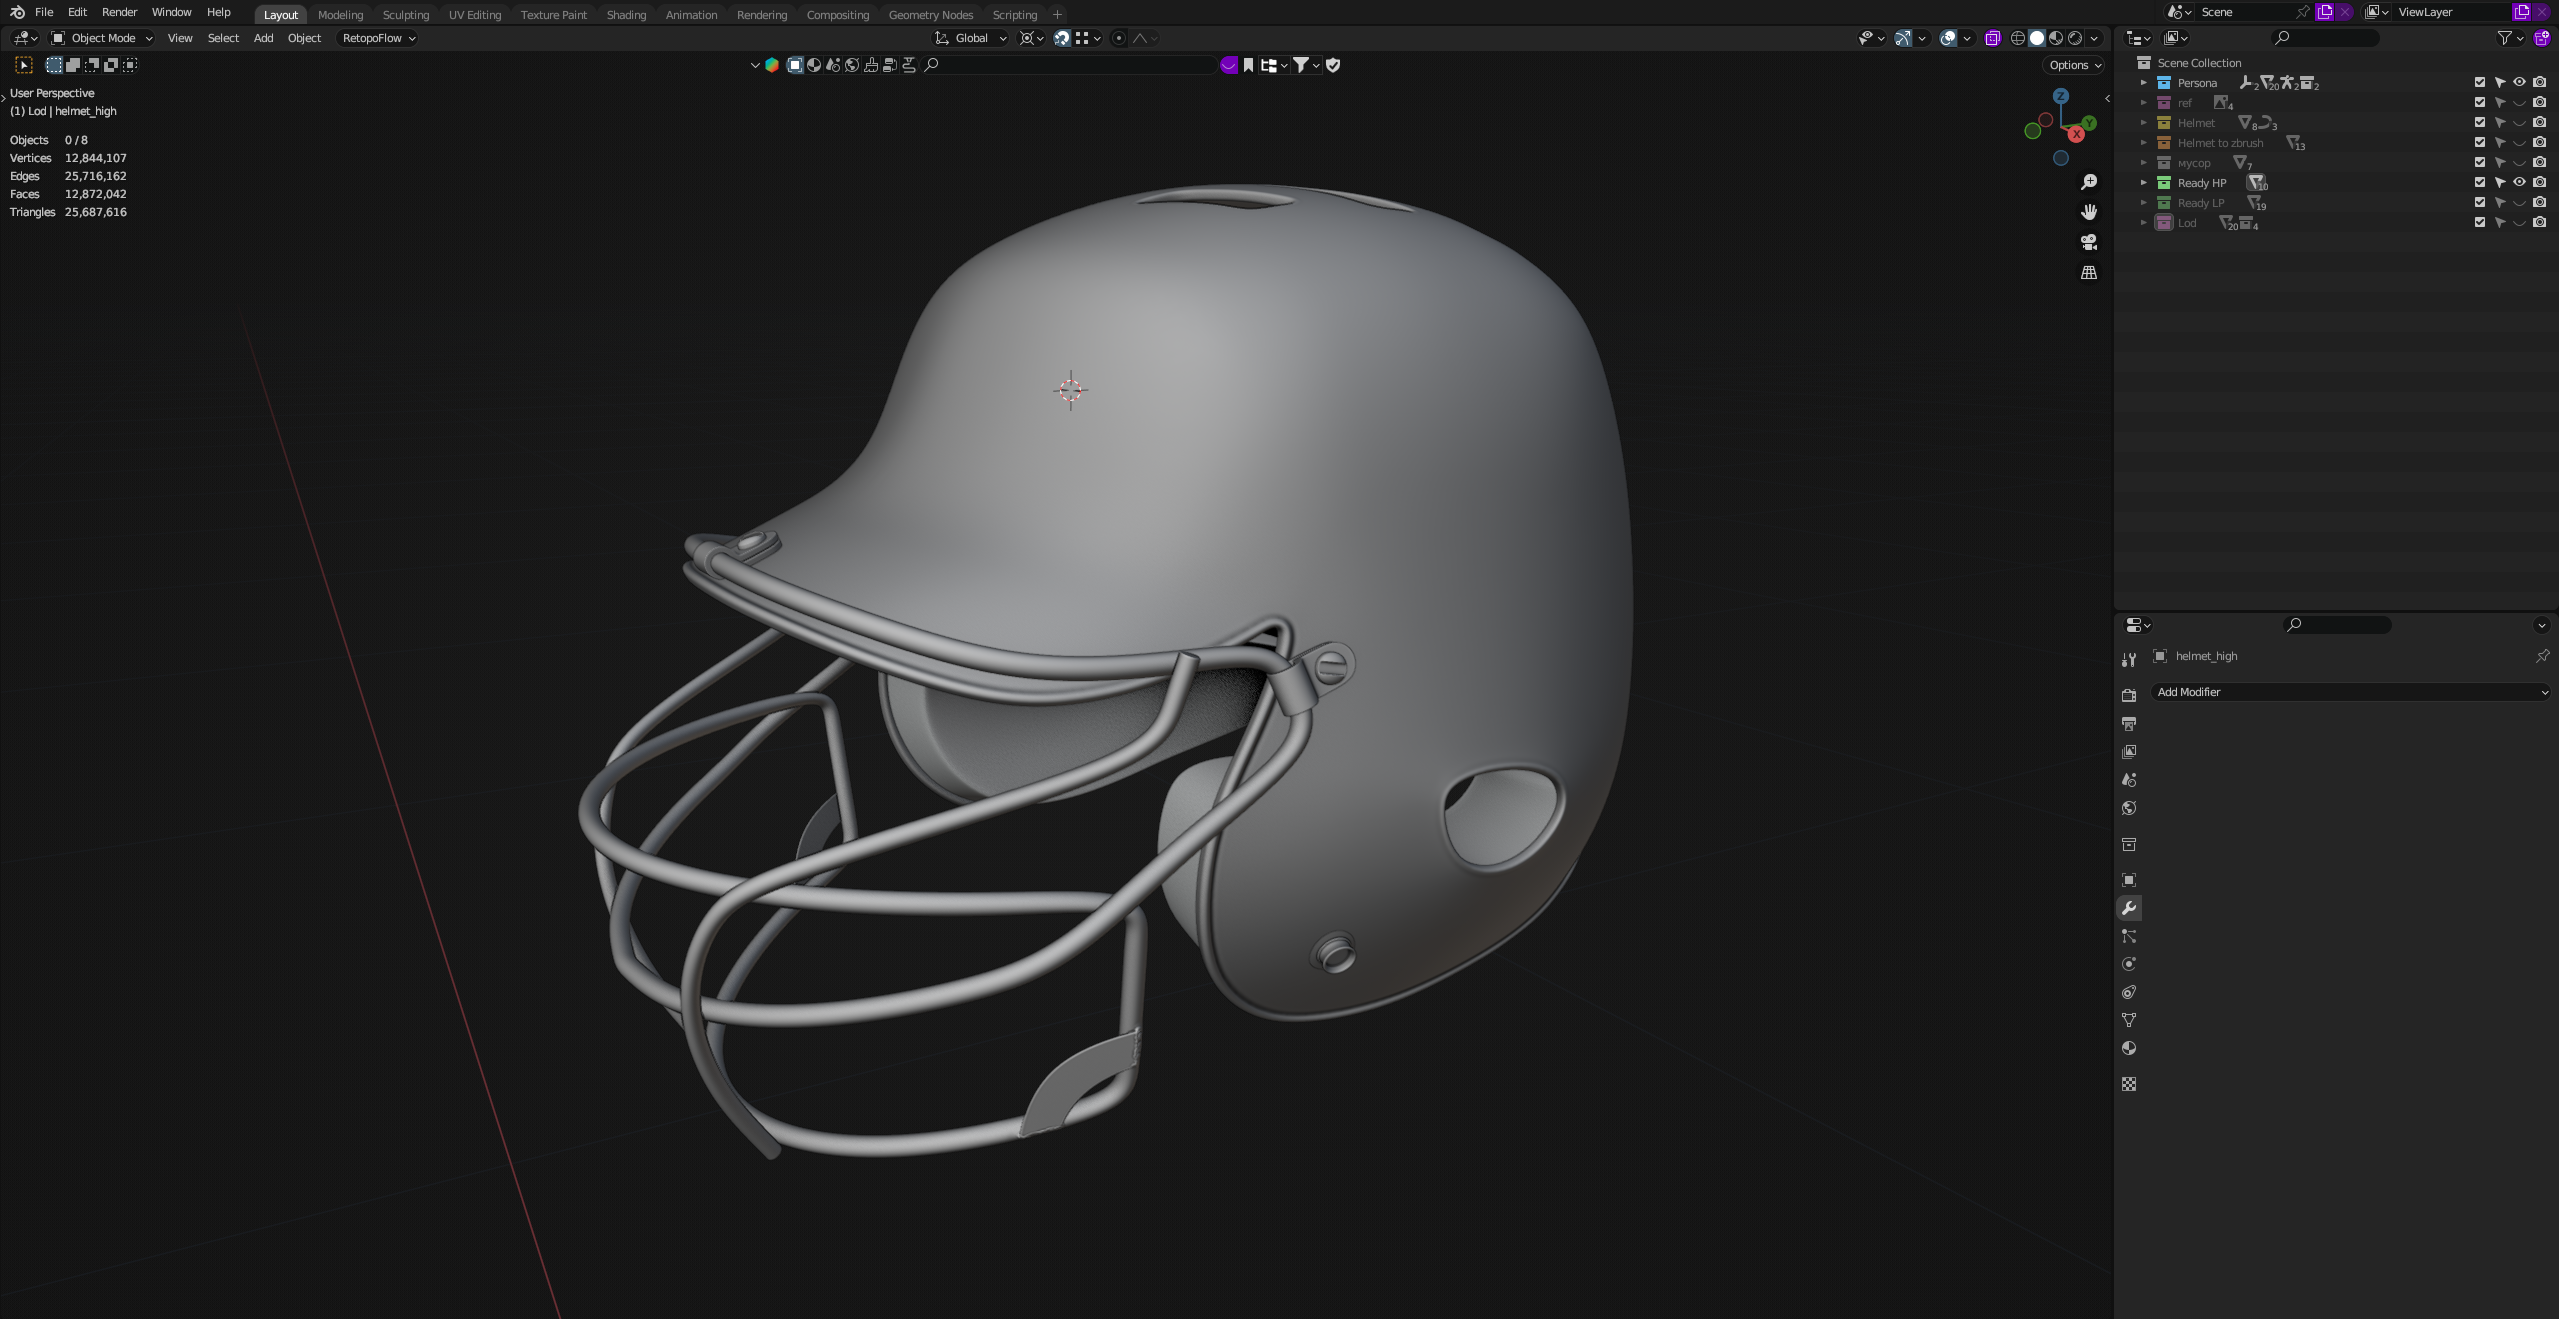Image resolution: width=2559 pixels, height=1319 pixels.
Task: Toggle camera view icon in viewport
Action: point(2089,242)
